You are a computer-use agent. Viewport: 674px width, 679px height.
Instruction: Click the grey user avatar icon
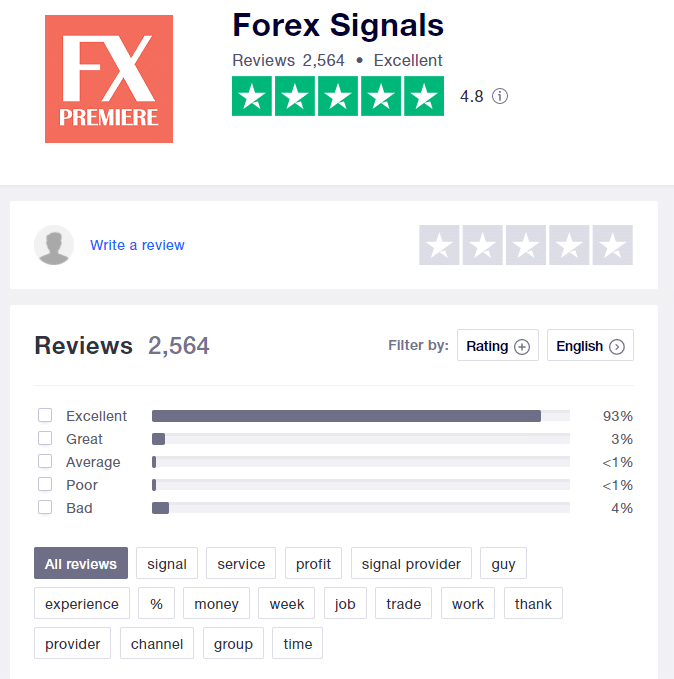[54, 245]
